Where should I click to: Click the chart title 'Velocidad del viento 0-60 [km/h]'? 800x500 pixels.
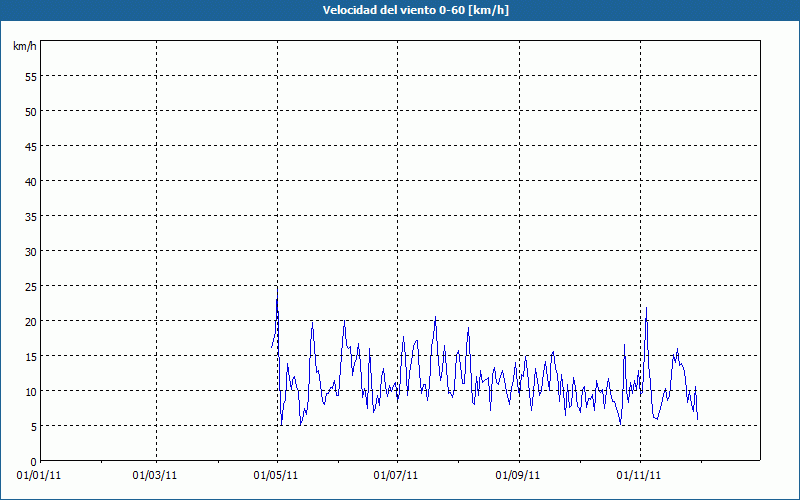(x=415, y=10)
